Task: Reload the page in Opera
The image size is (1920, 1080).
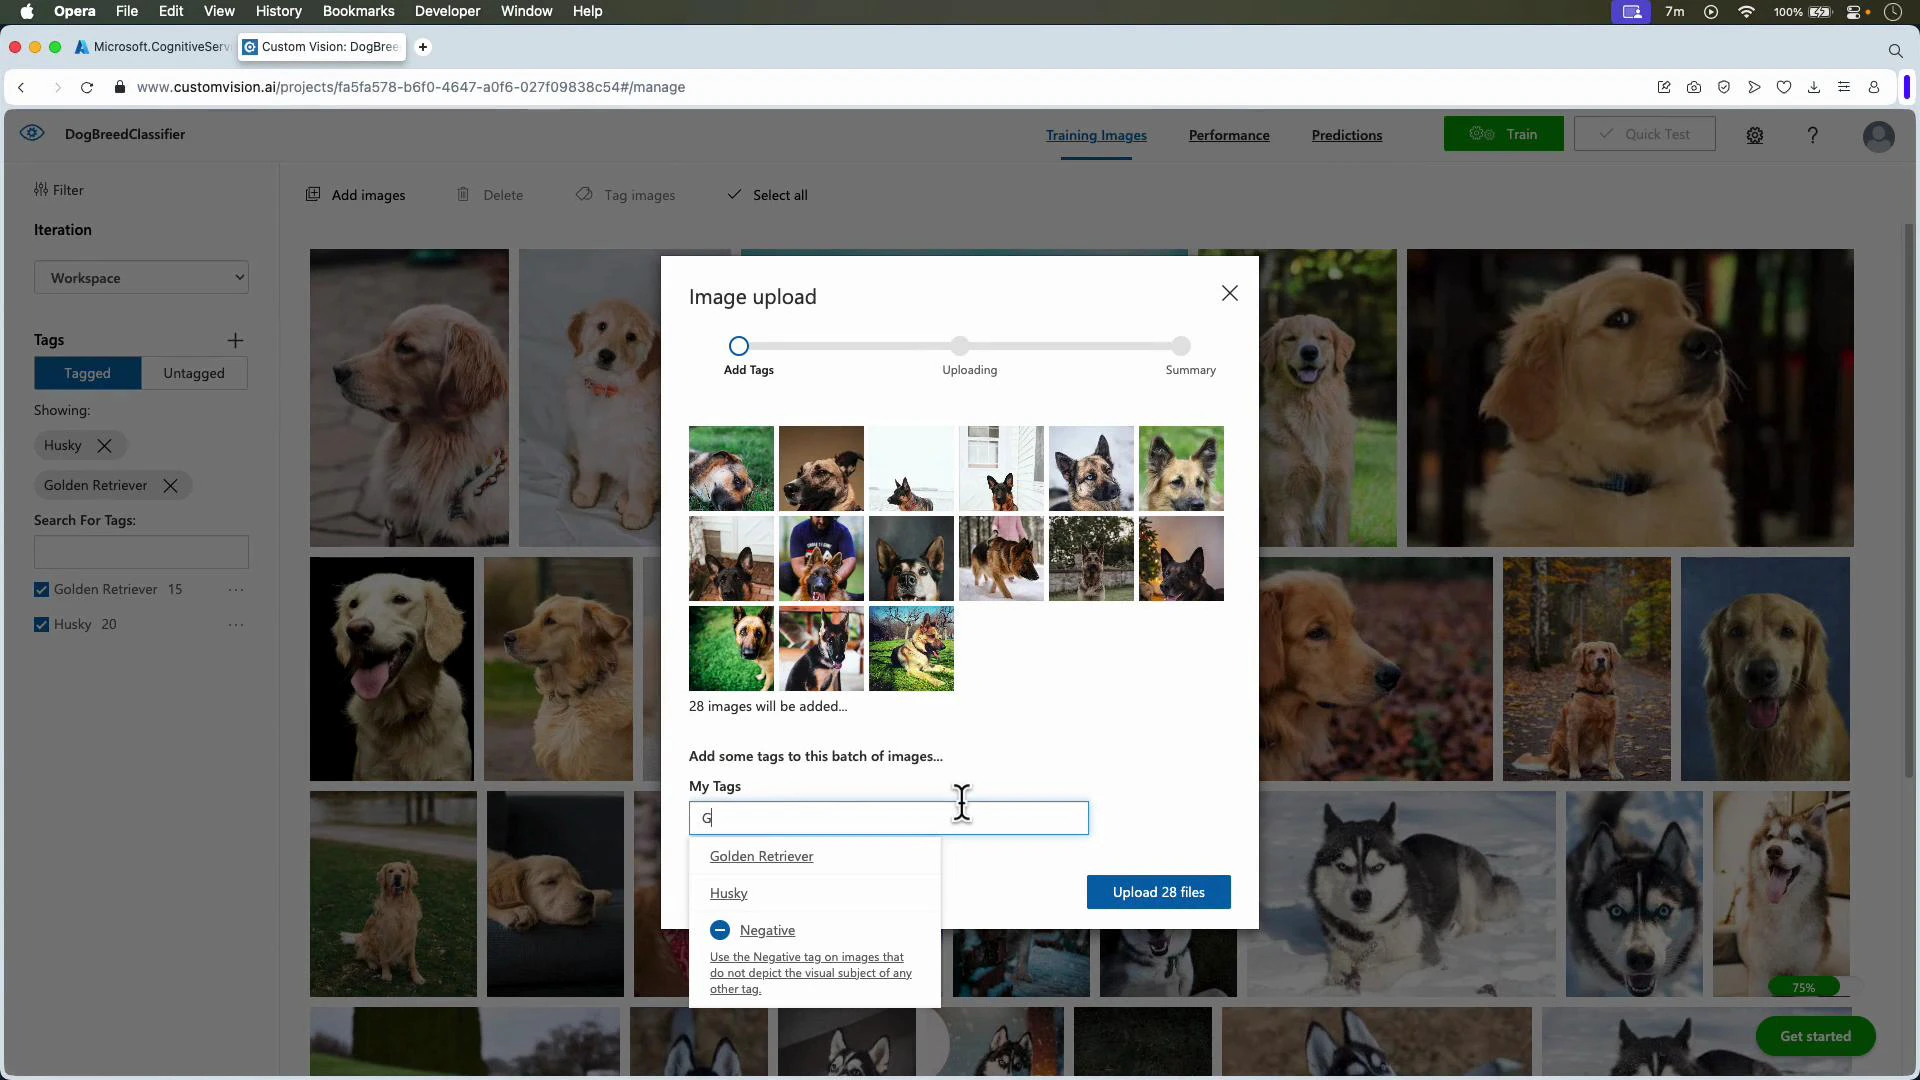Action: [87, 87]
